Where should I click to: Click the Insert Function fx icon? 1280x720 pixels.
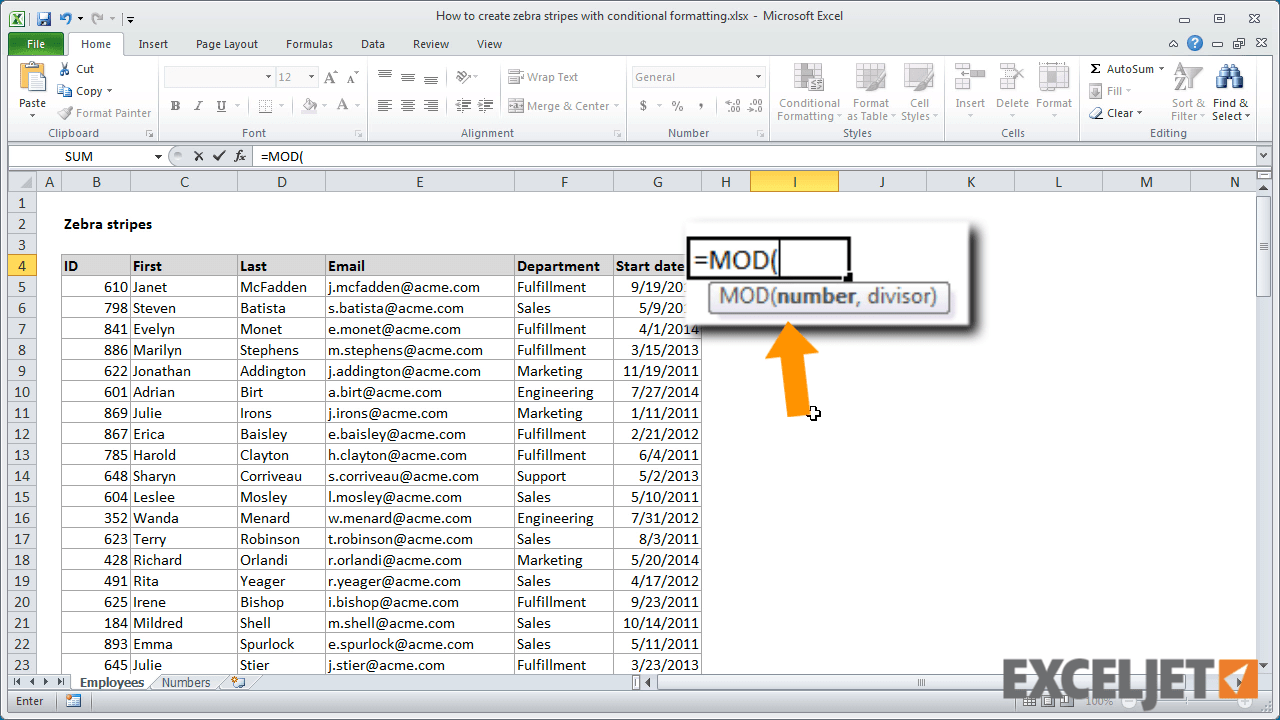click(x=239, y=156)
